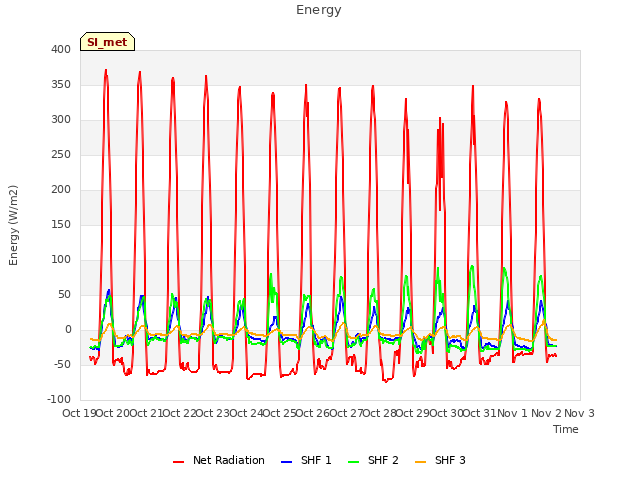Click the Time x-axis label
Image resolution: width=640 pixels, height=480 pixels.
click(566, 429)
